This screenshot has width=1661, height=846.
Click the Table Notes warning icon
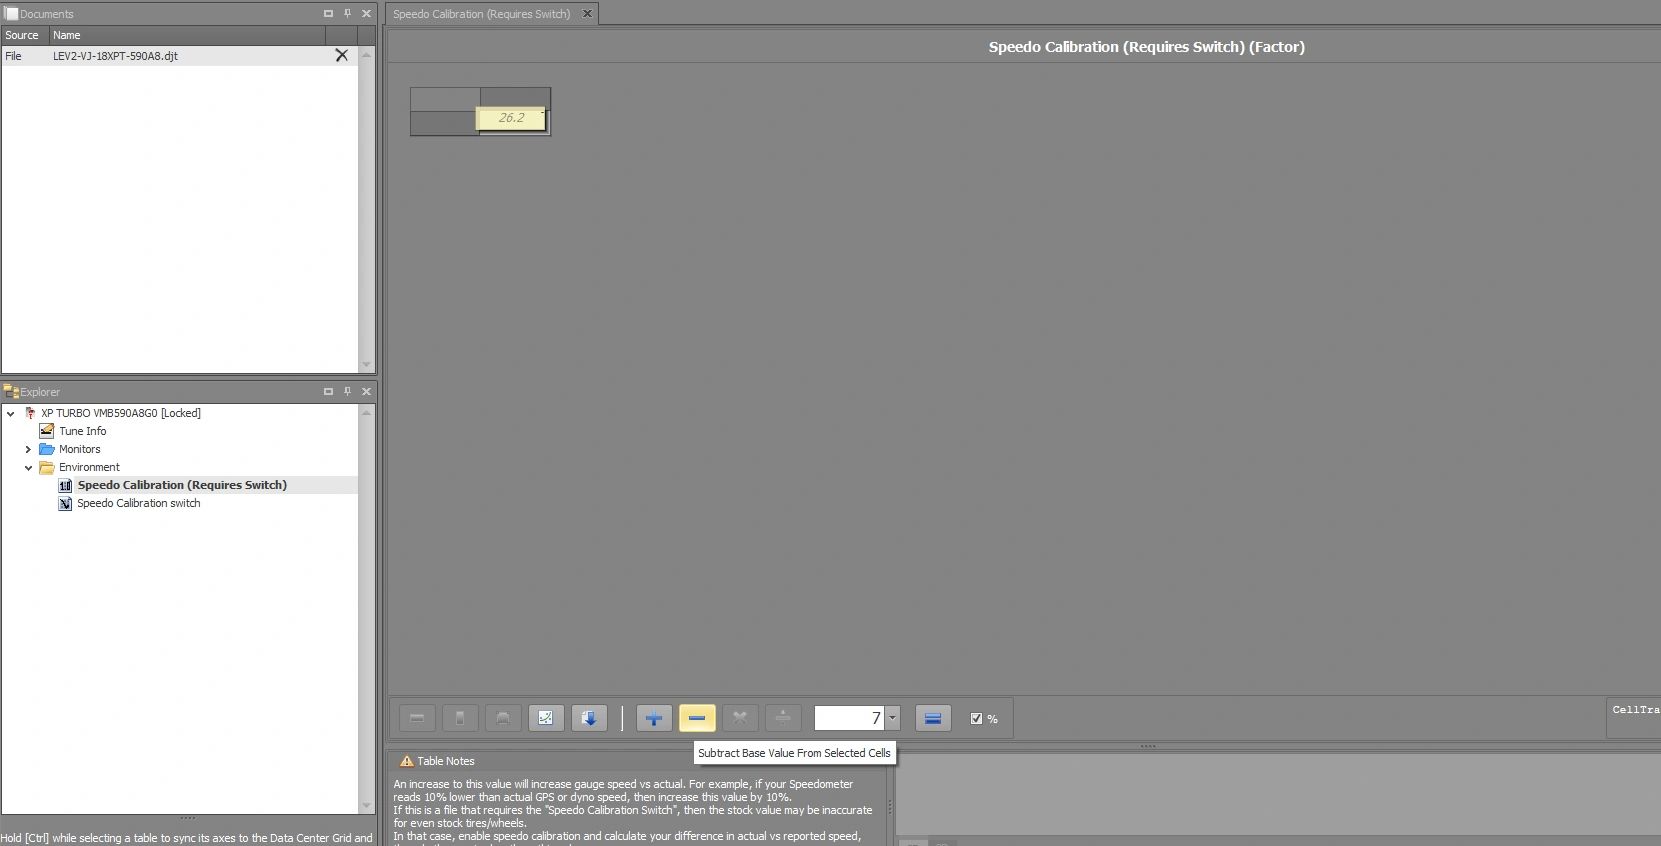406,761
